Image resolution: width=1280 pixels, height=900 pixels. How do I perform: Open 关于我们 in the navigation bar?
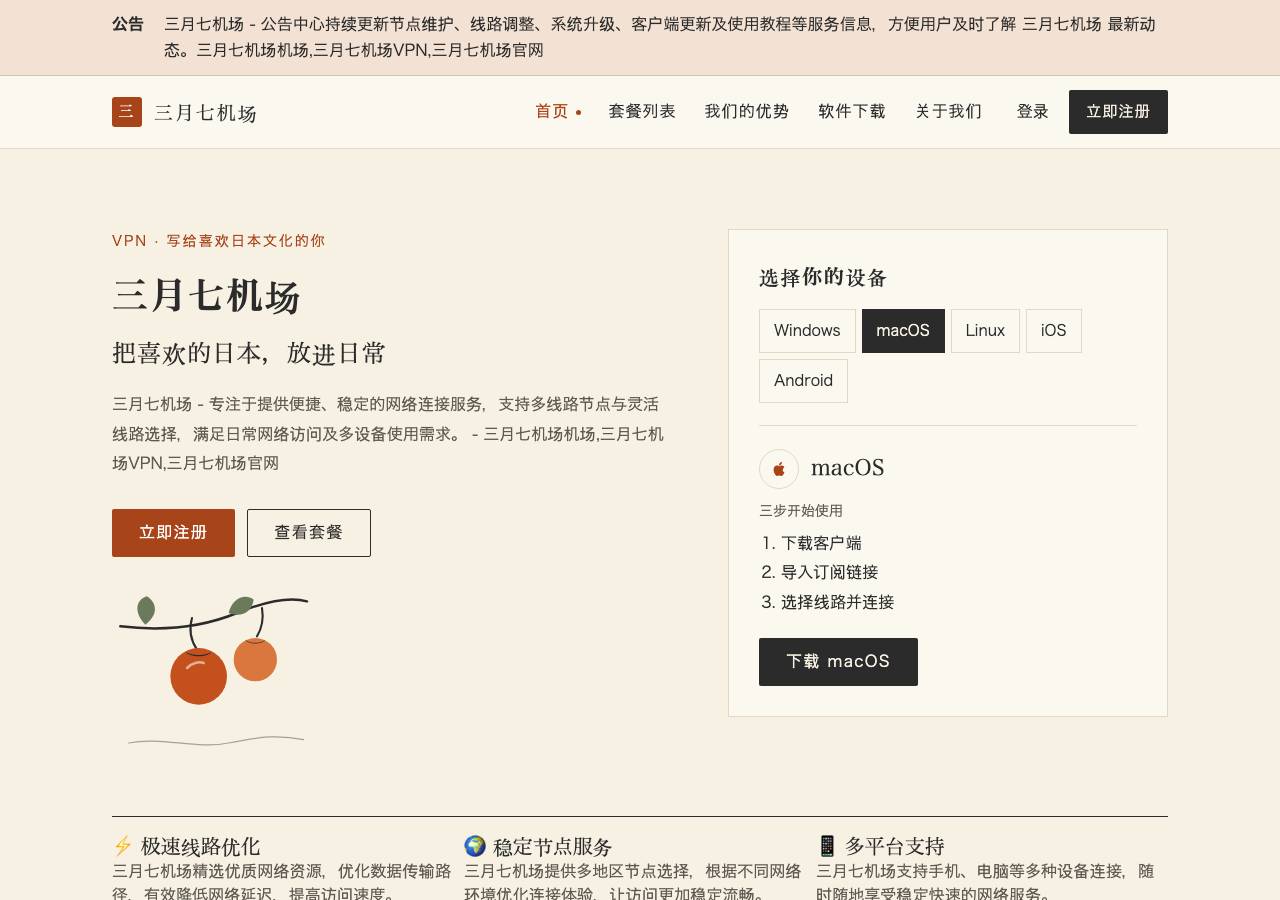[x=949, y=112]
